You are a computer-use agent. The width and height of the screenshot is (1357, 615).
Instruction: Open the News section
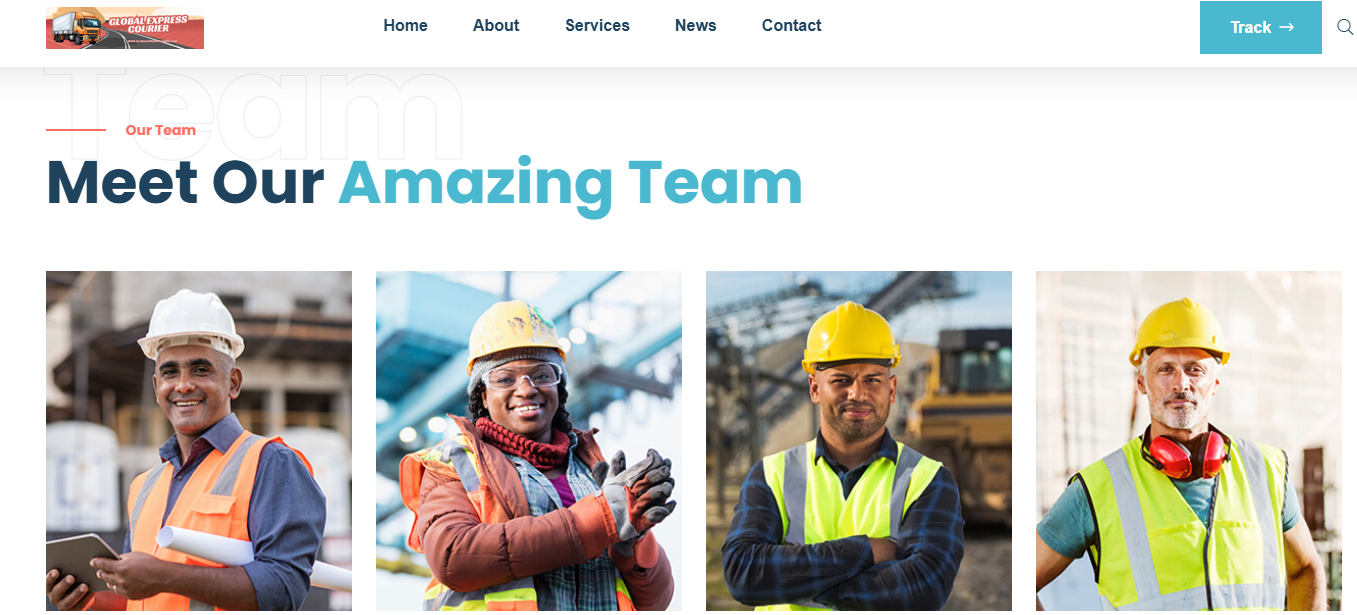pos(695,26)
